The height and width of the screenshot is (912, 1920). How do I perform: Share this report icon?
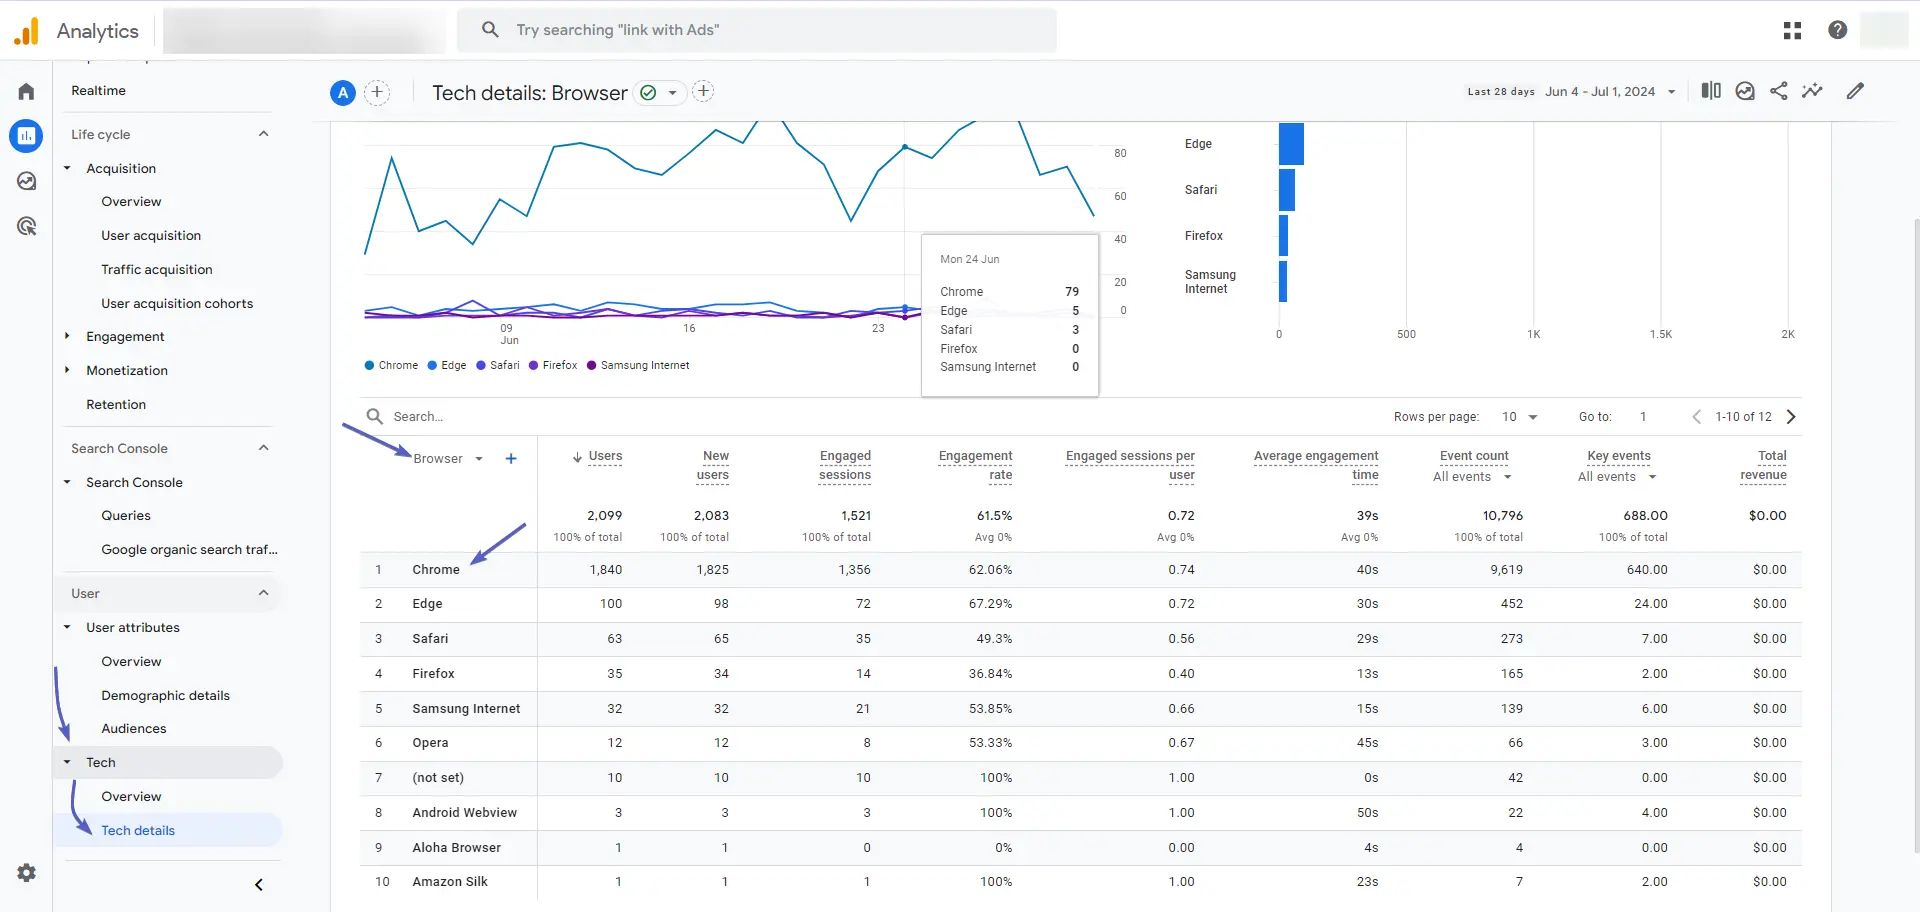(x=1779, y=91)
